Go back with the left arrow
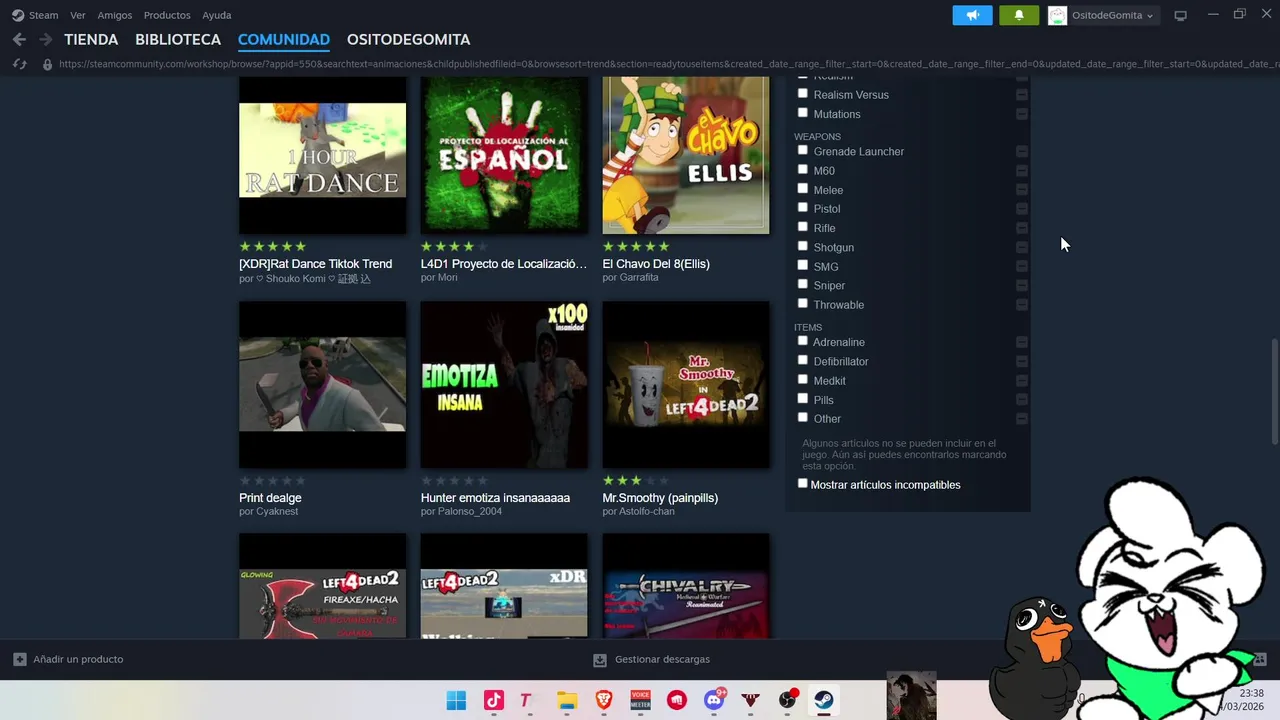Screen dimensions: 1280x720 19,40
